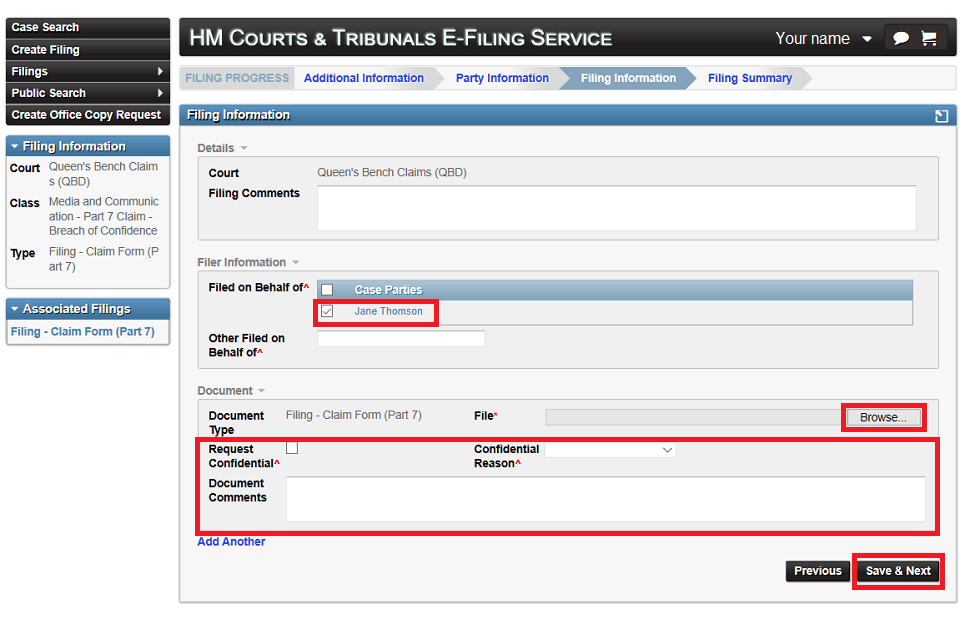Click the Save & Next button
The height and width of the screenshot is (640, 960).
coord(898,571)
